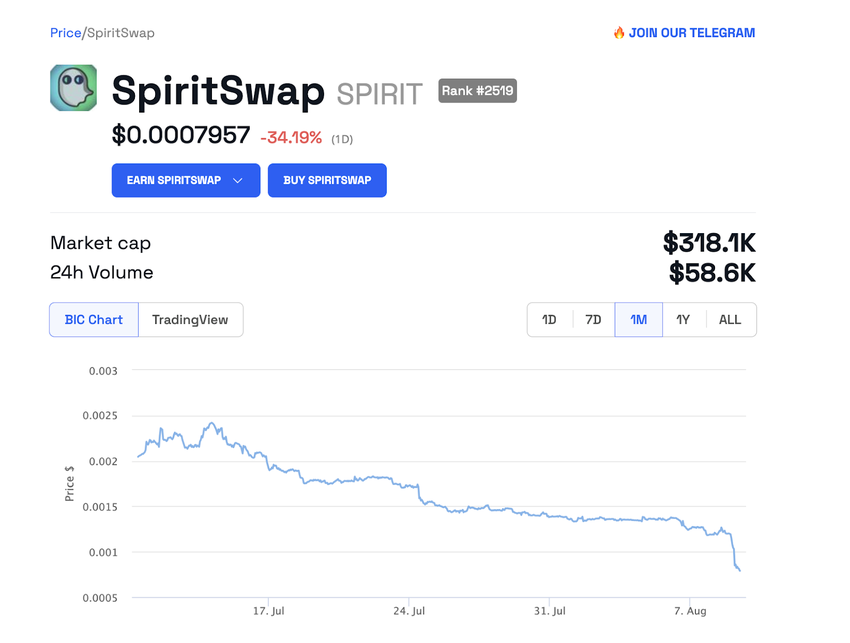Click the Rank #2519 badge
The height and width of the screenshot is (643, 850).
[478, 91]
